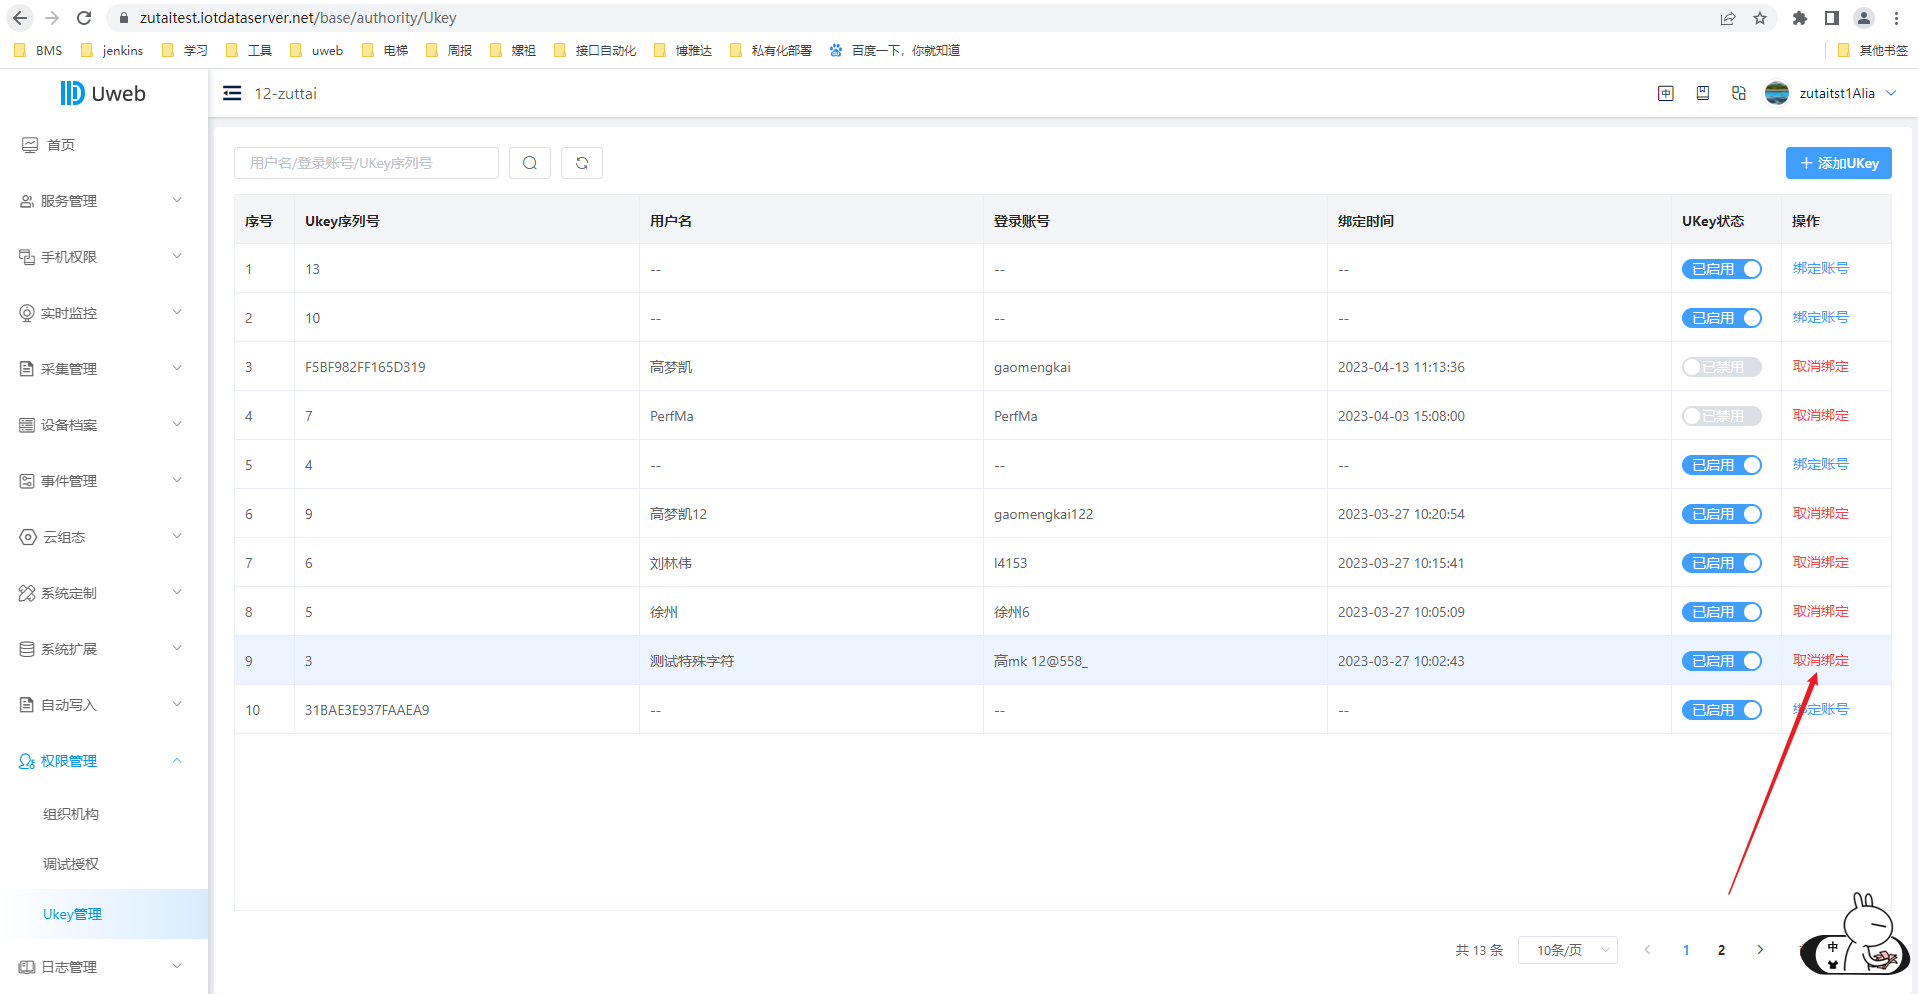Click the bookmark-style header icon
The image size is (1918, 994).
click(1703, 93)
